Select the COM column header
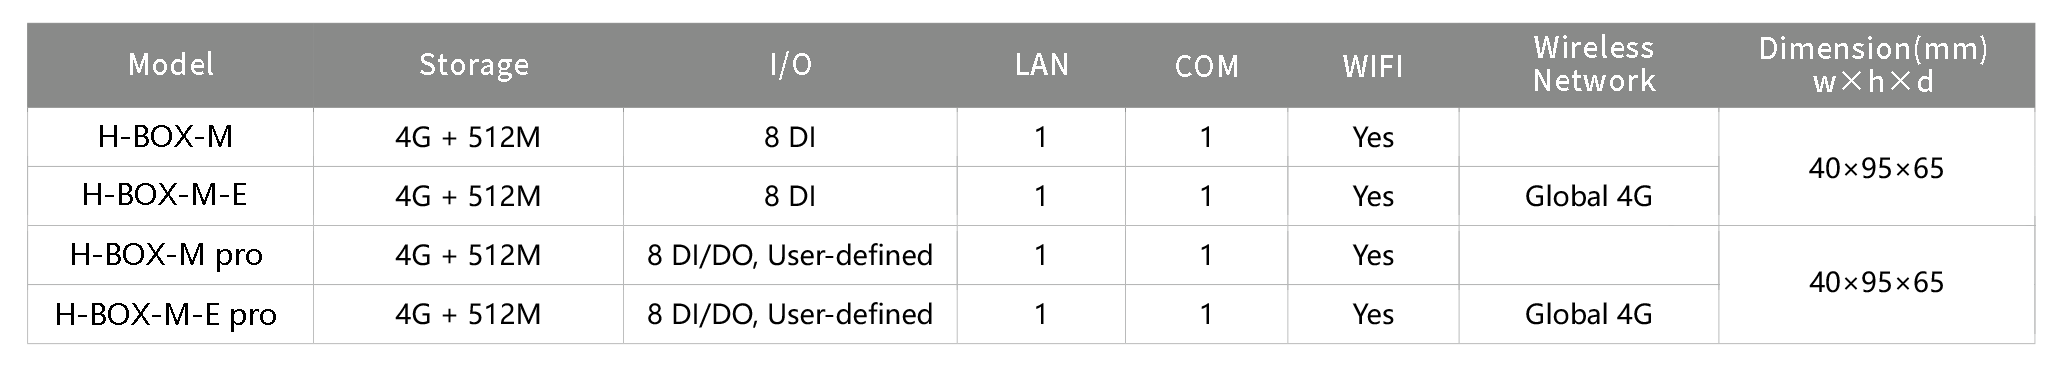 coord(1207,65)
